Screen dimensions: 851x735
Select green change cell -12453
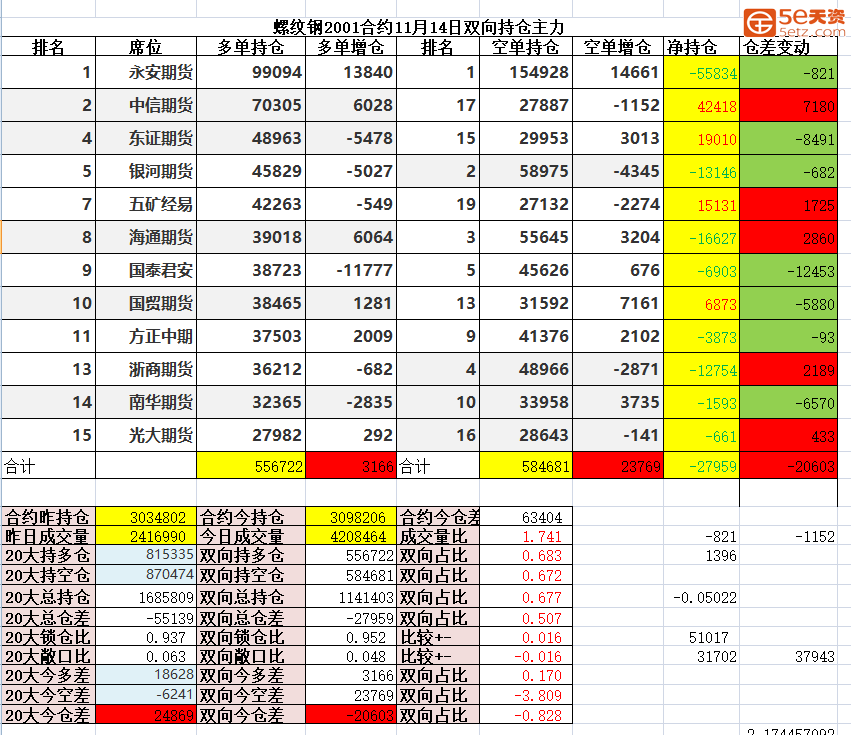[x=789, y=270]
